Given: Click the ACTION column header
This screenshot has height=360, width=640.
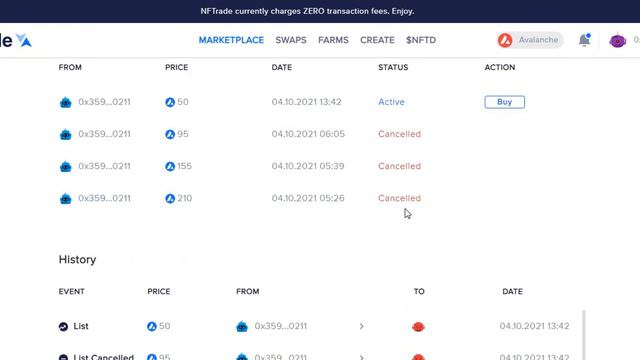Looking at the screenshot, I should [500, 67].
